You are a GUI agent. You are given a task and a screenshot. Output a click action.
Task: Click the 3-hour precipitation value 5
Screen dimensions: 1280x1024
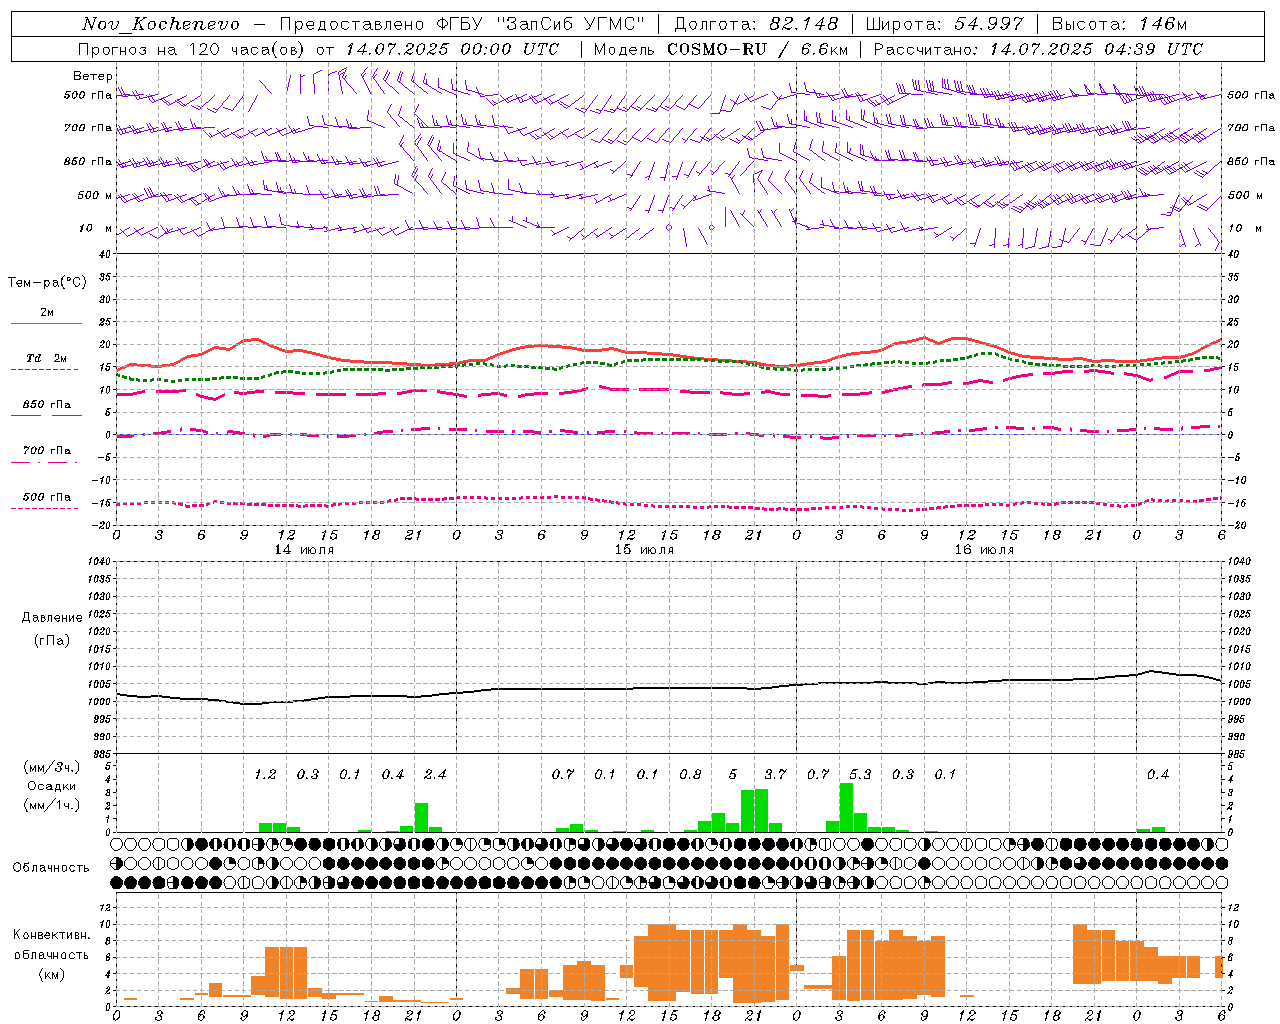(733, 775)
